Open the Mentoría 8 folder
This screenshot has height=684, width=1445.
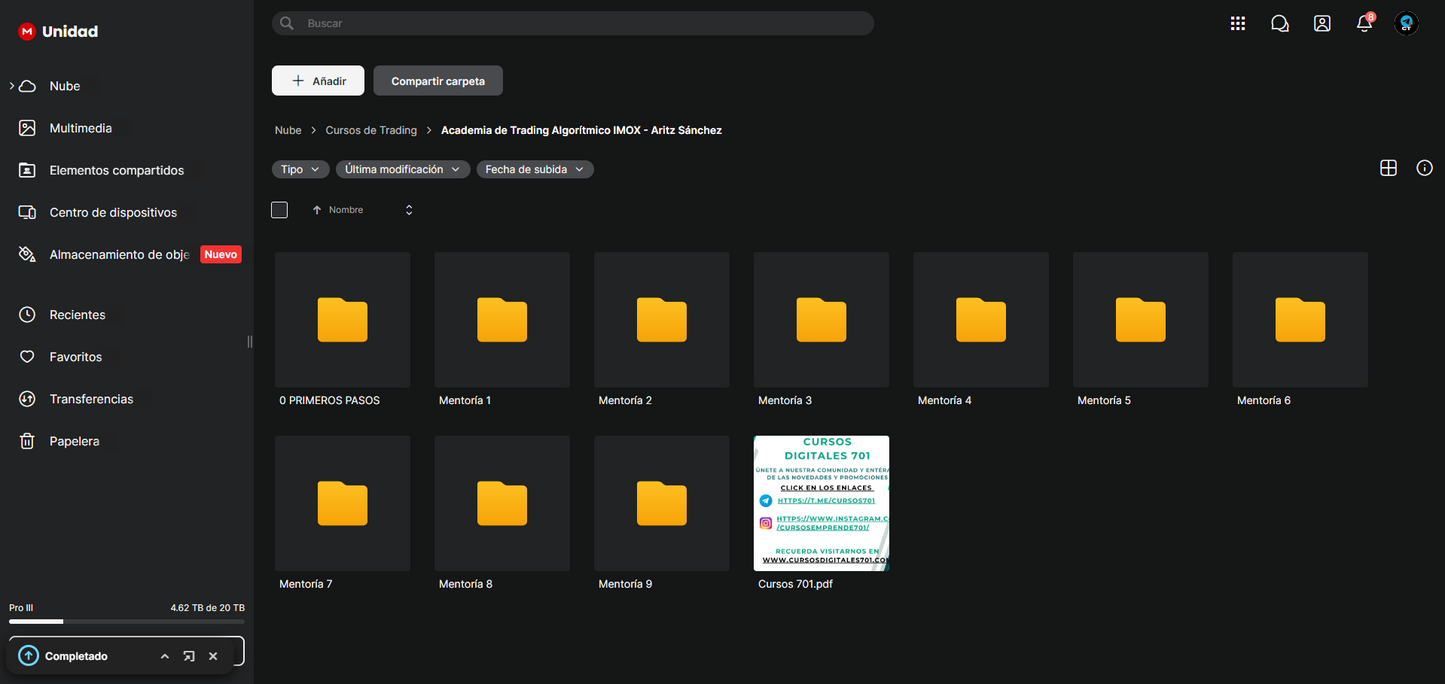pyautogui.click(x=502, y=503)
